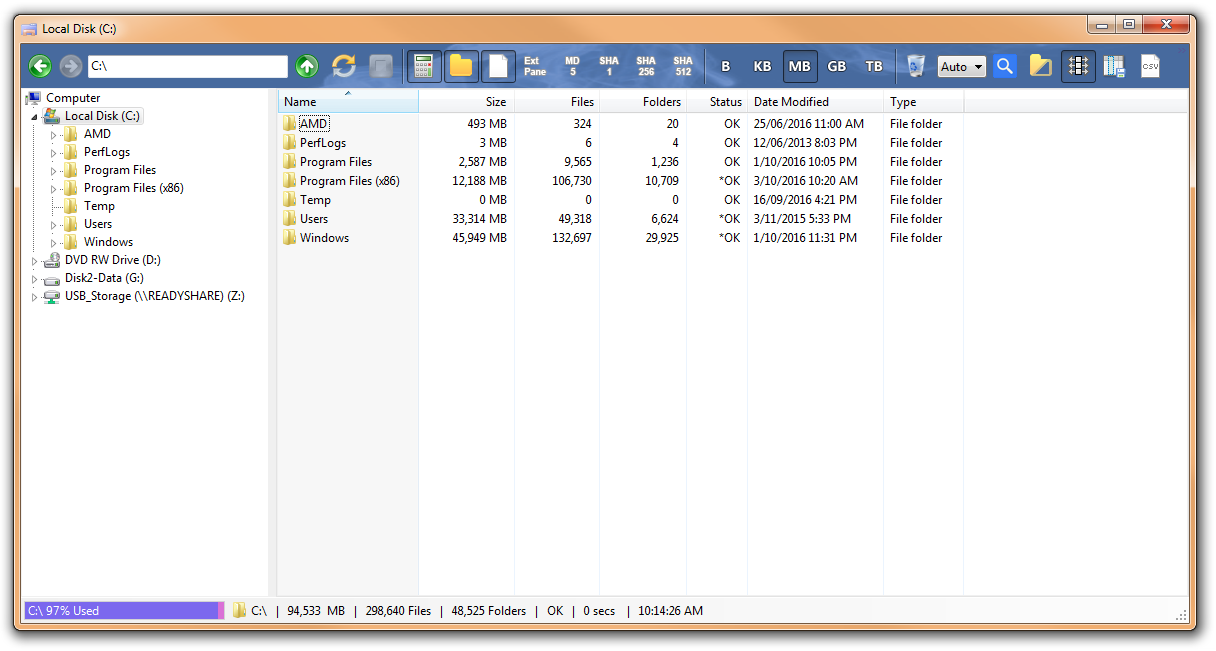Switch size units to TB
The width and height of the screenshot is (1216, 651).
pos(874,66)
